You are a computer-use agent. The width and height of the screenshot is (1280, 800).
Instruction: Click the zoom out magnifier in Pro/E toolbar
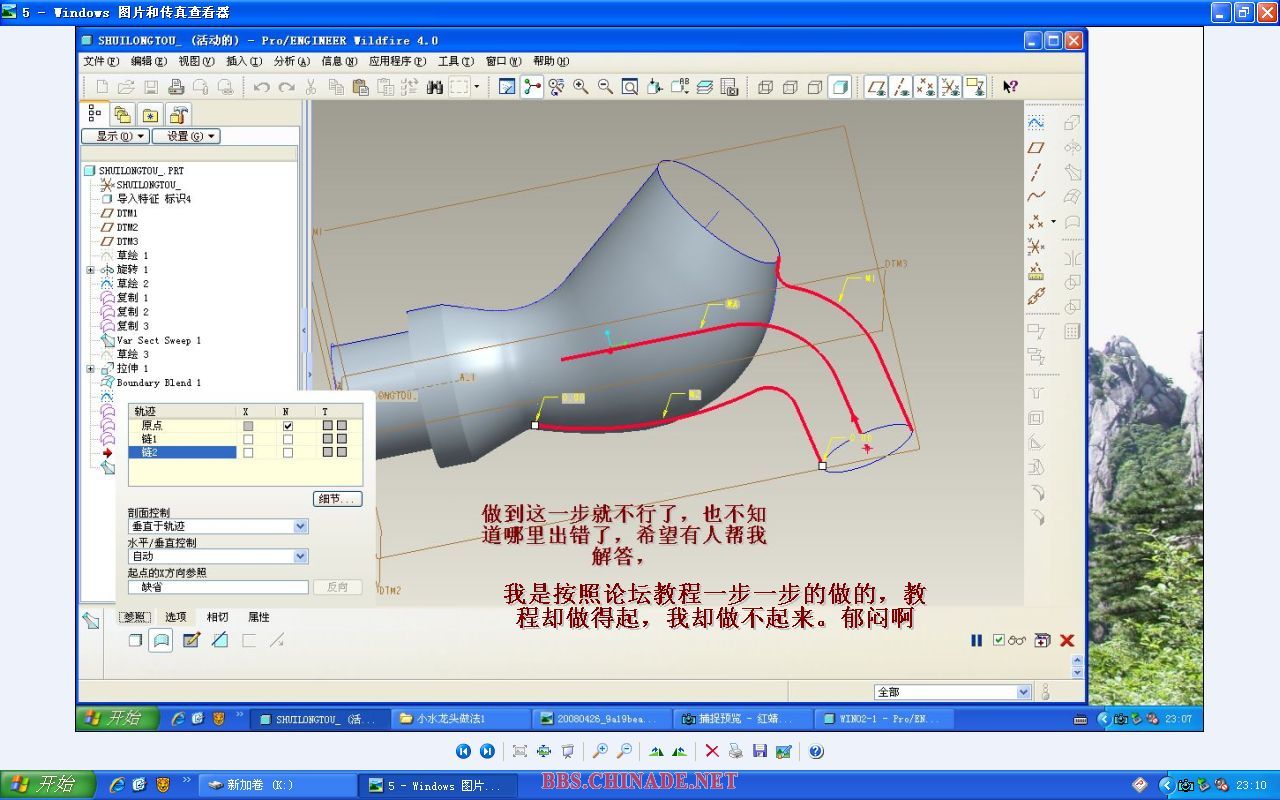605,87
